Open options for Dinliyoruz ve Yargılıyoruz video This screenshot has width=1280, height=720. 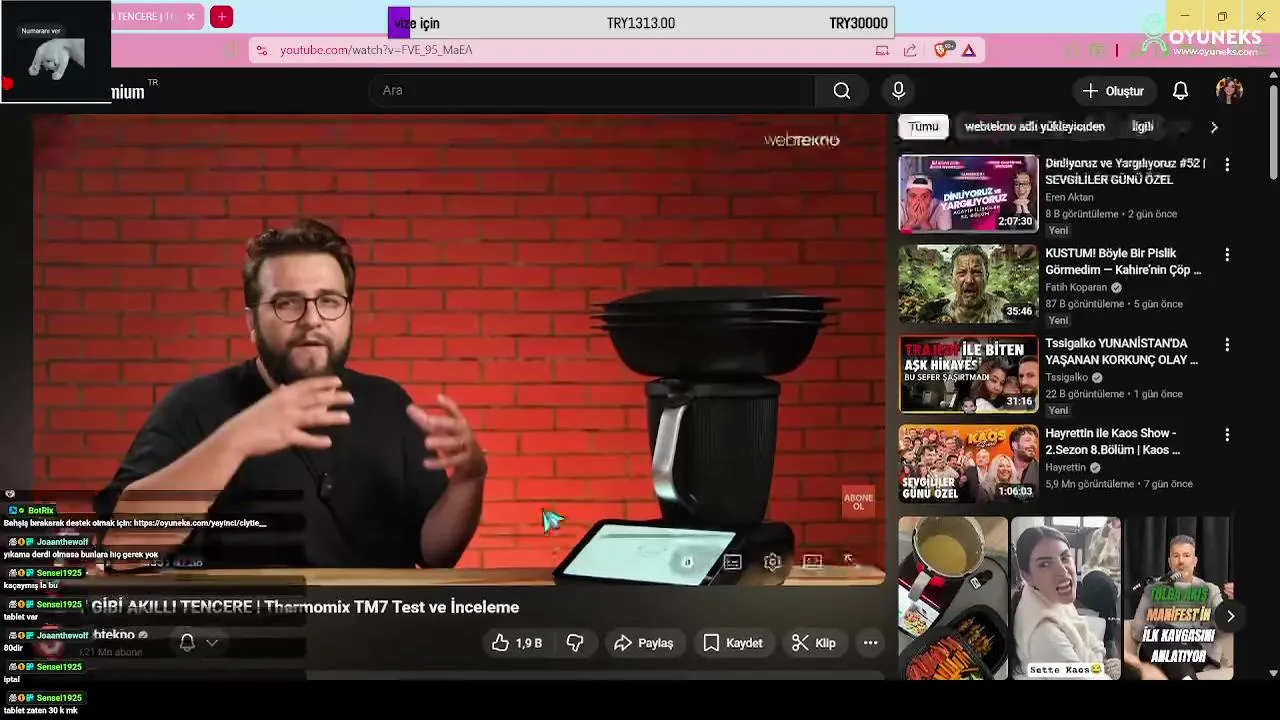[x=1227, y=164]
